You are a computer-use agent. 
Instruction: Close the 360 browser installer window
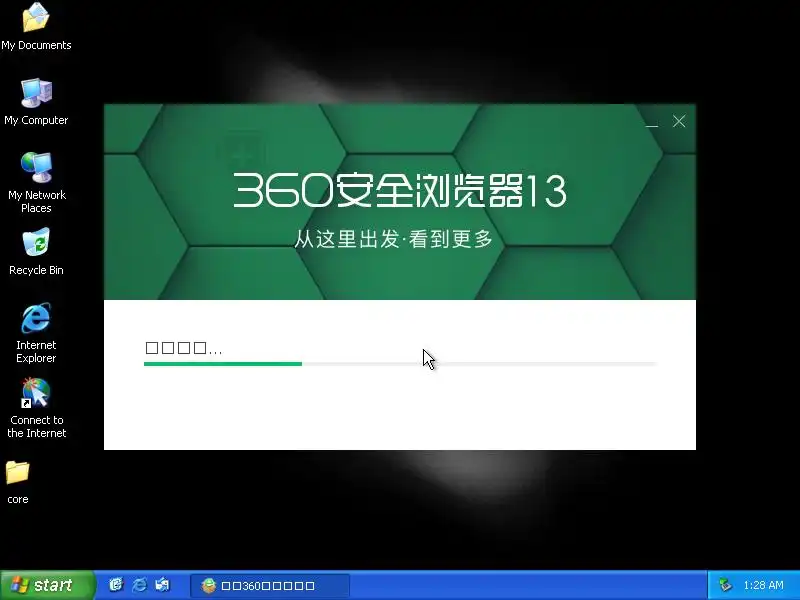[x=679, y=121]
